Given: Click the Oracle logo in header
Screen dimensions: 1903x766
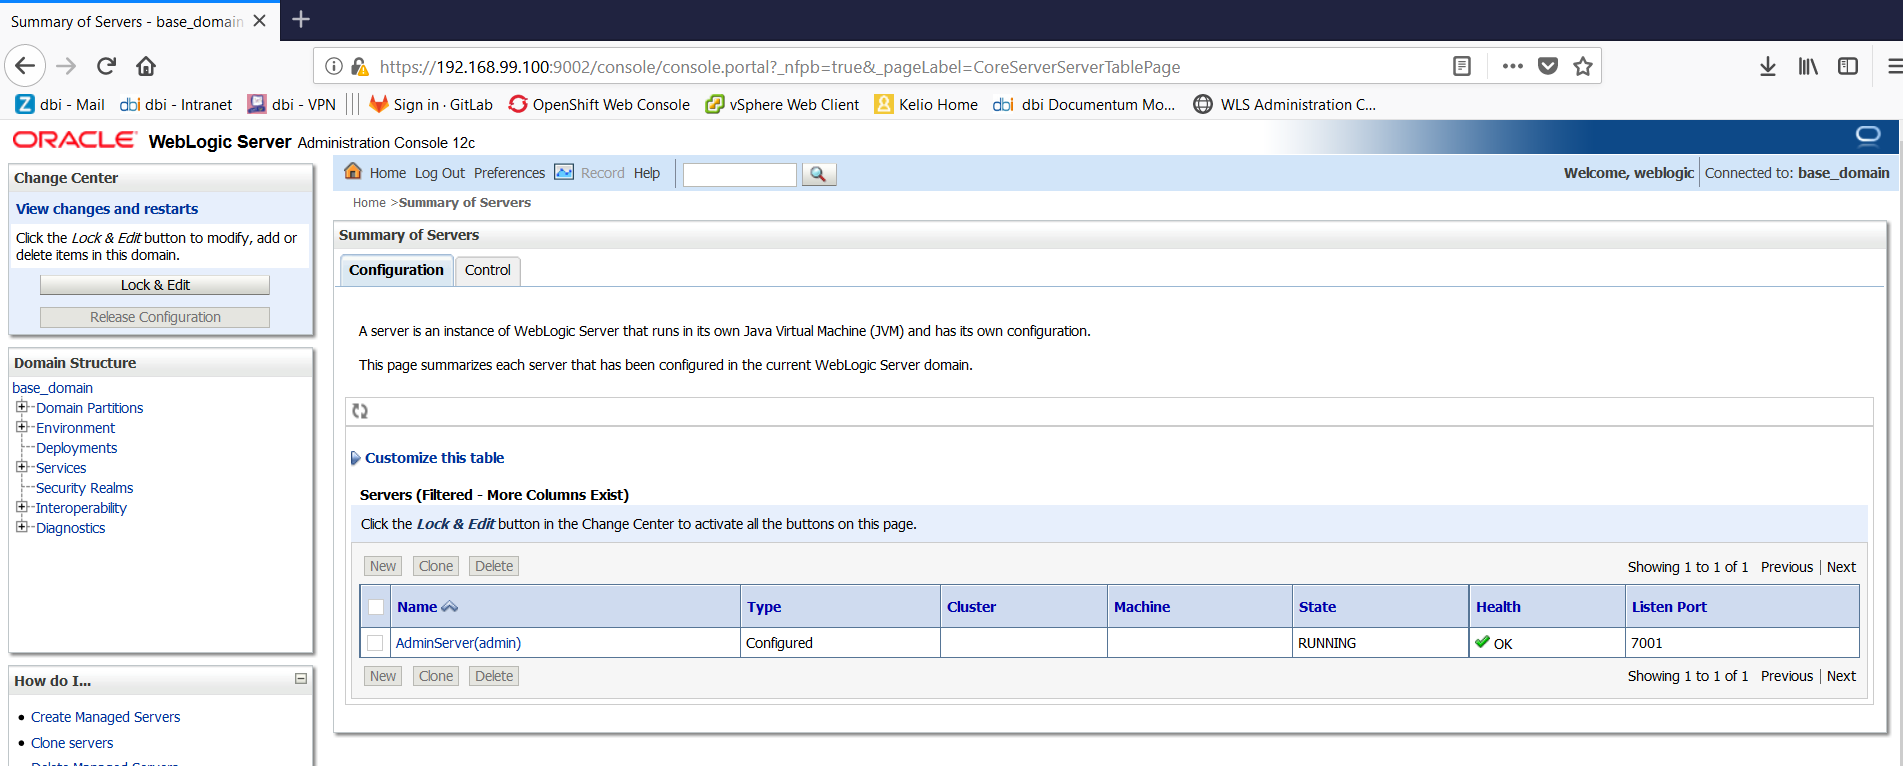Looking at the screenshot, I should tap(73, 140).
